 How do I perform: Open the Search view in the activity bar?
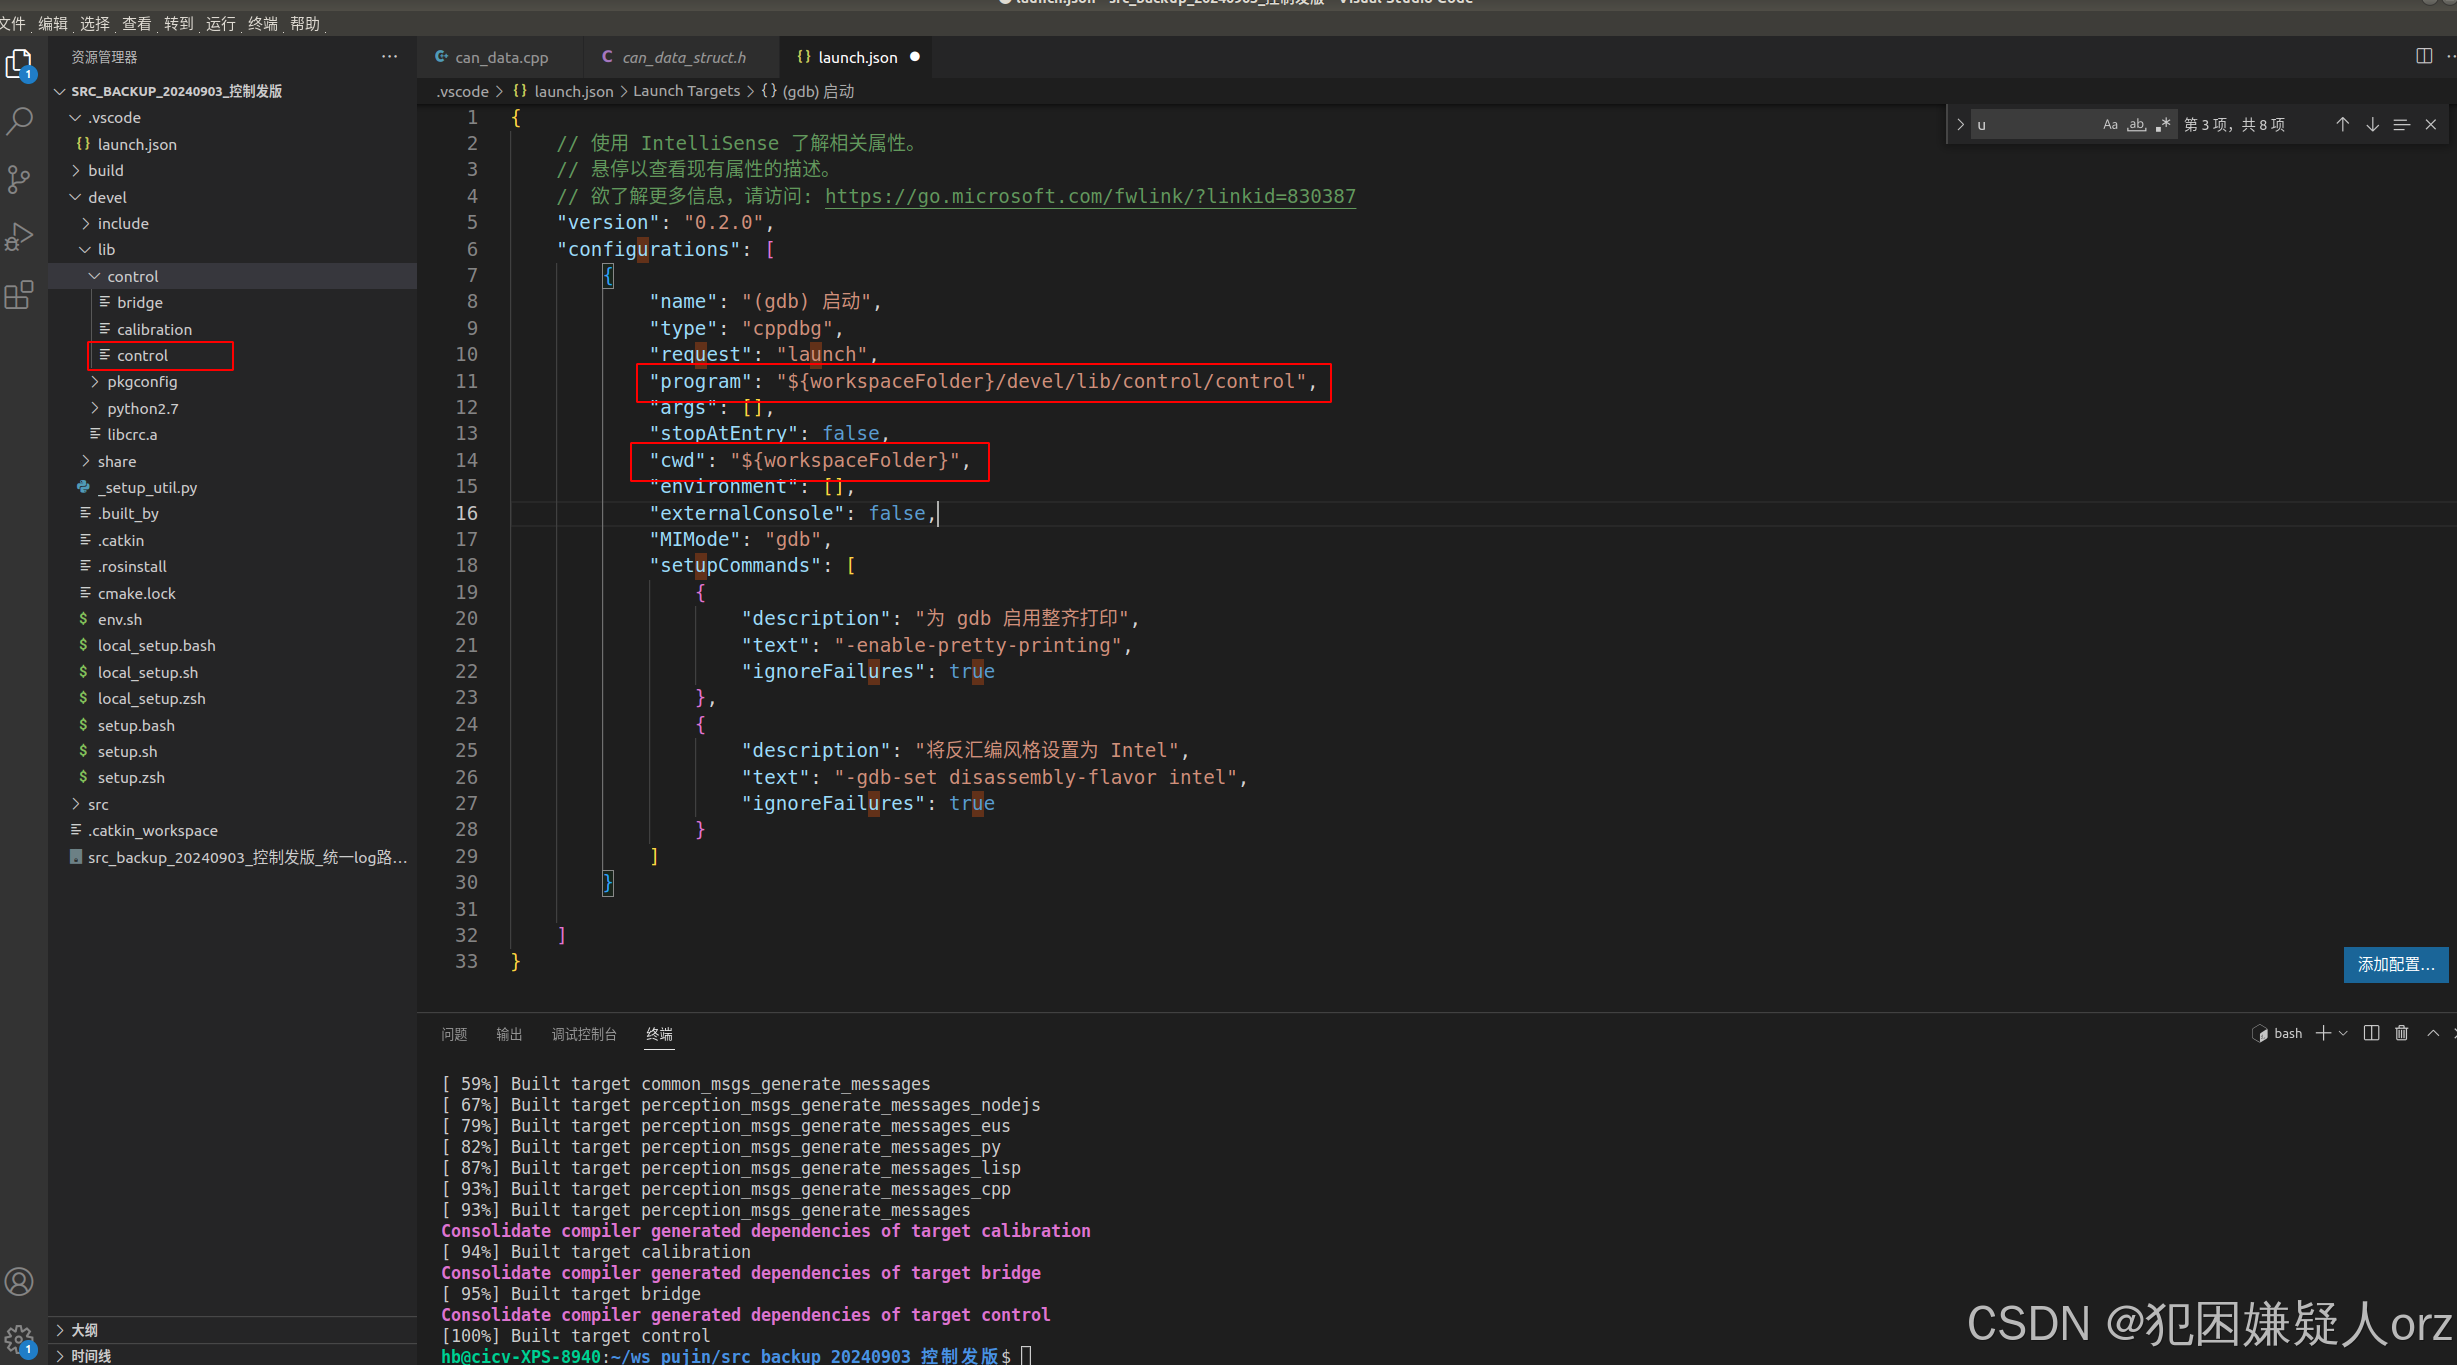[20, 120]
